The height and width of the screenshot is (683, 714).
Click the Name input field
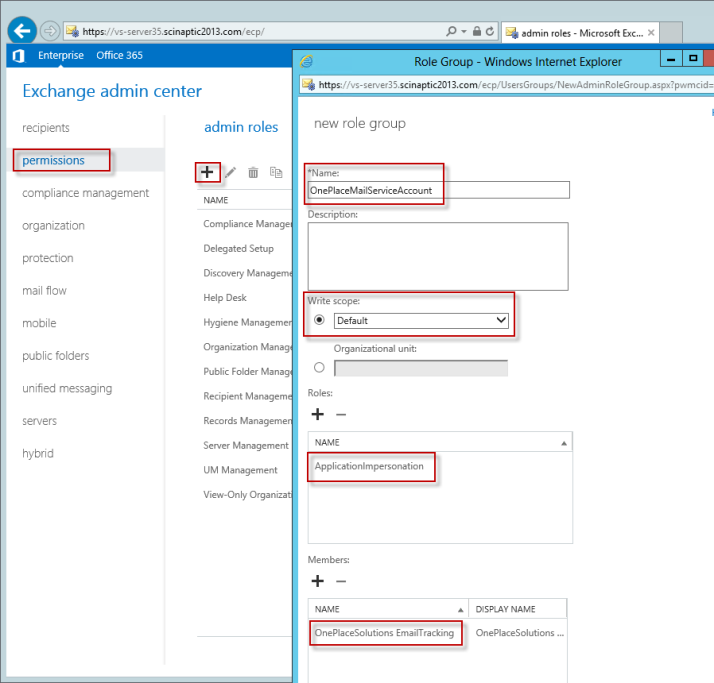coord(439,190)
